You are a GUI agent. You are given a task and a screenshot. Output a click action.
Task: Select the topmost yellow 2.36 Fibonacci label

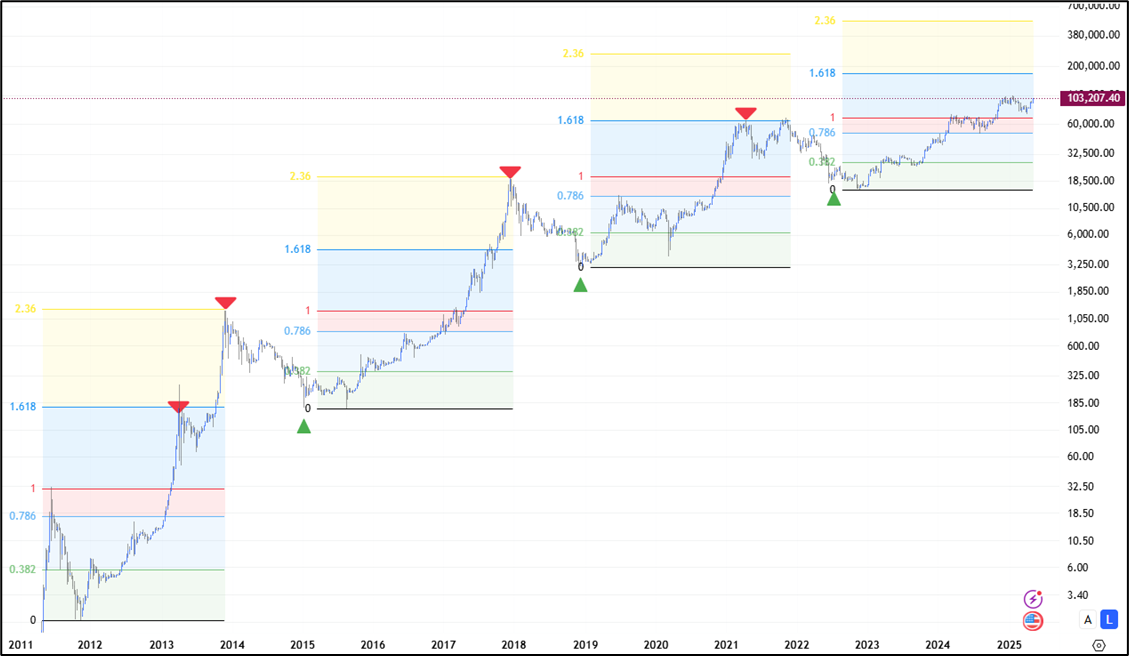pyautogui.click(x=825, y=20)
